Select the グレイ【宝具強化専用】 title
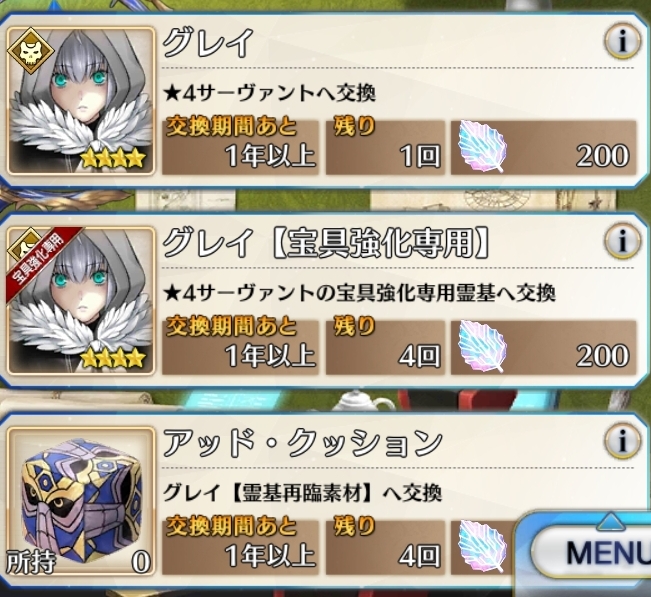The image size is (651, 597). pyautogui.click(x=326, y=242)
